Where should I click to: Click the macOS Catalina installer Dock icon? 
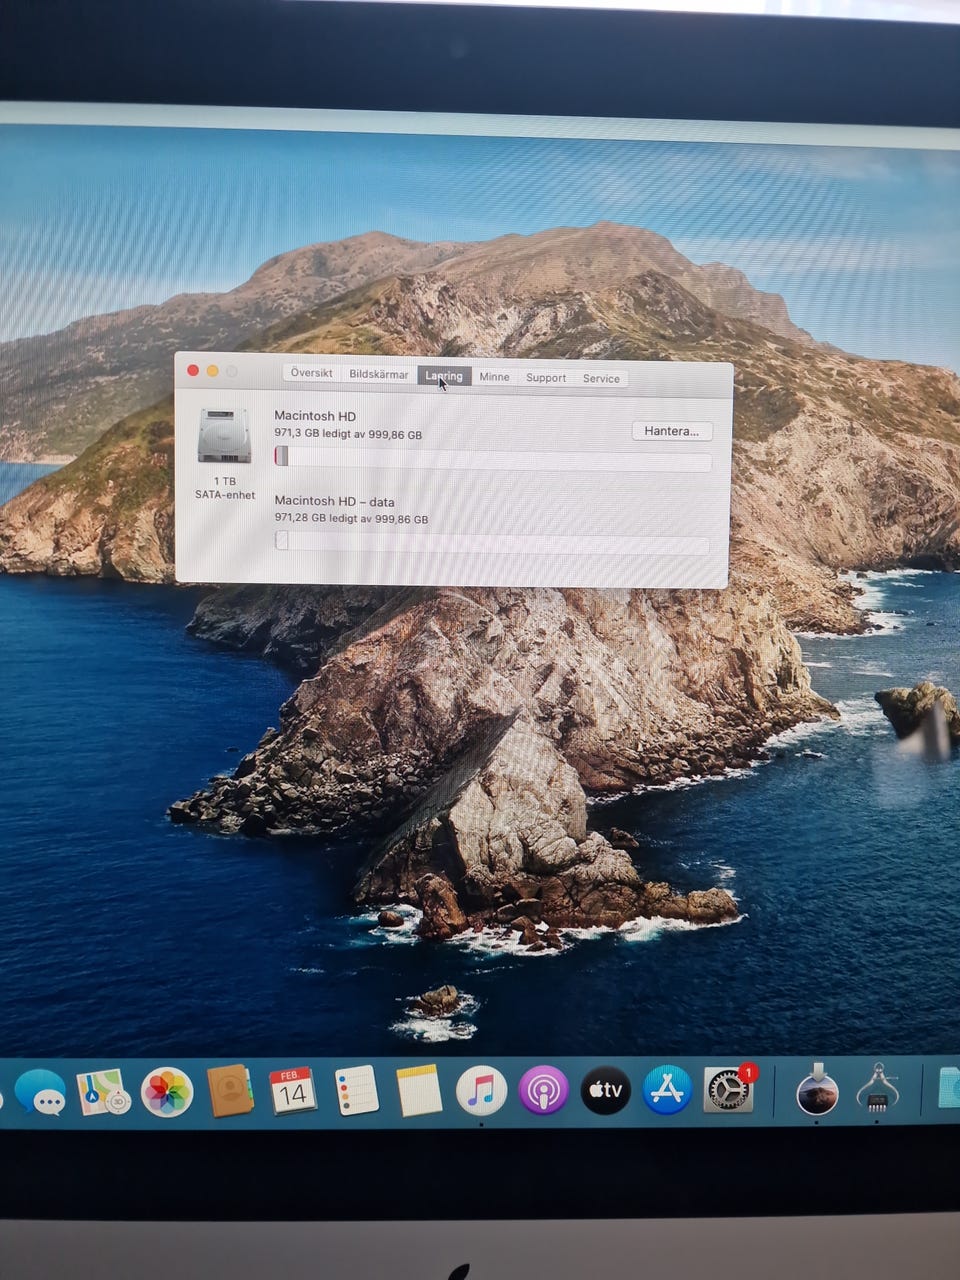tap(817, 1089)
